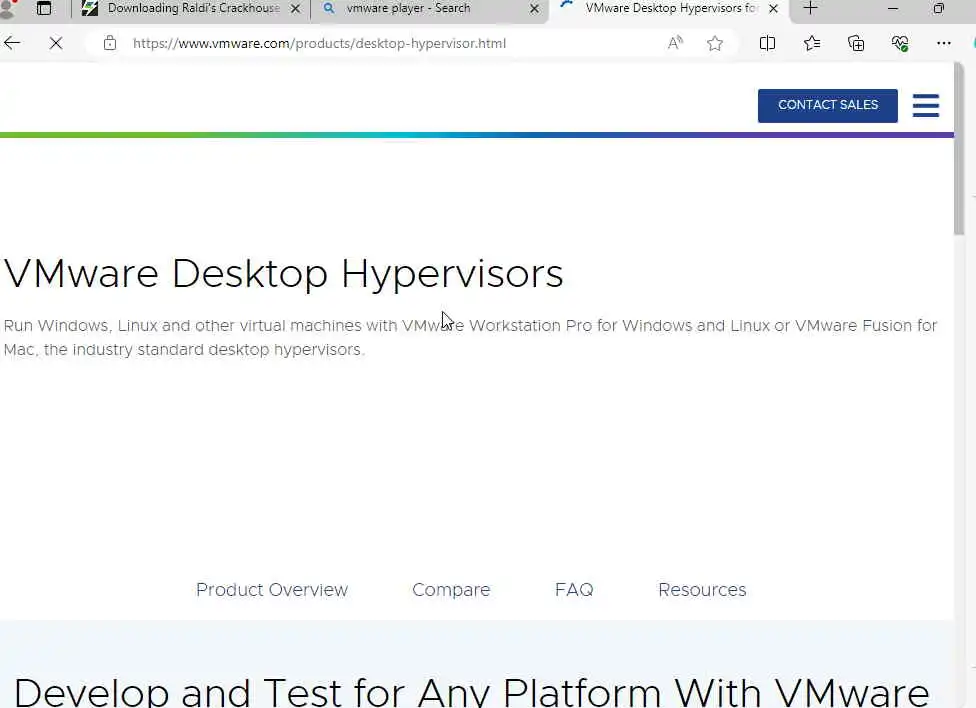
Task: Open Collections panel
Action: [856, 43]
